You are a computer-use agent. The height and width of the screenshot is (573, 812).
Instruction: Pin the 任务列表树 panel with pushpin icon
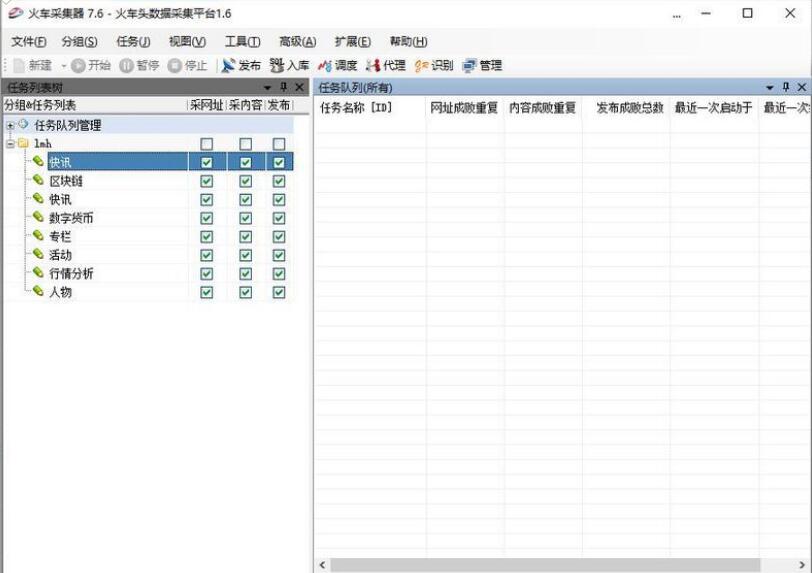[x=283, y=88]
